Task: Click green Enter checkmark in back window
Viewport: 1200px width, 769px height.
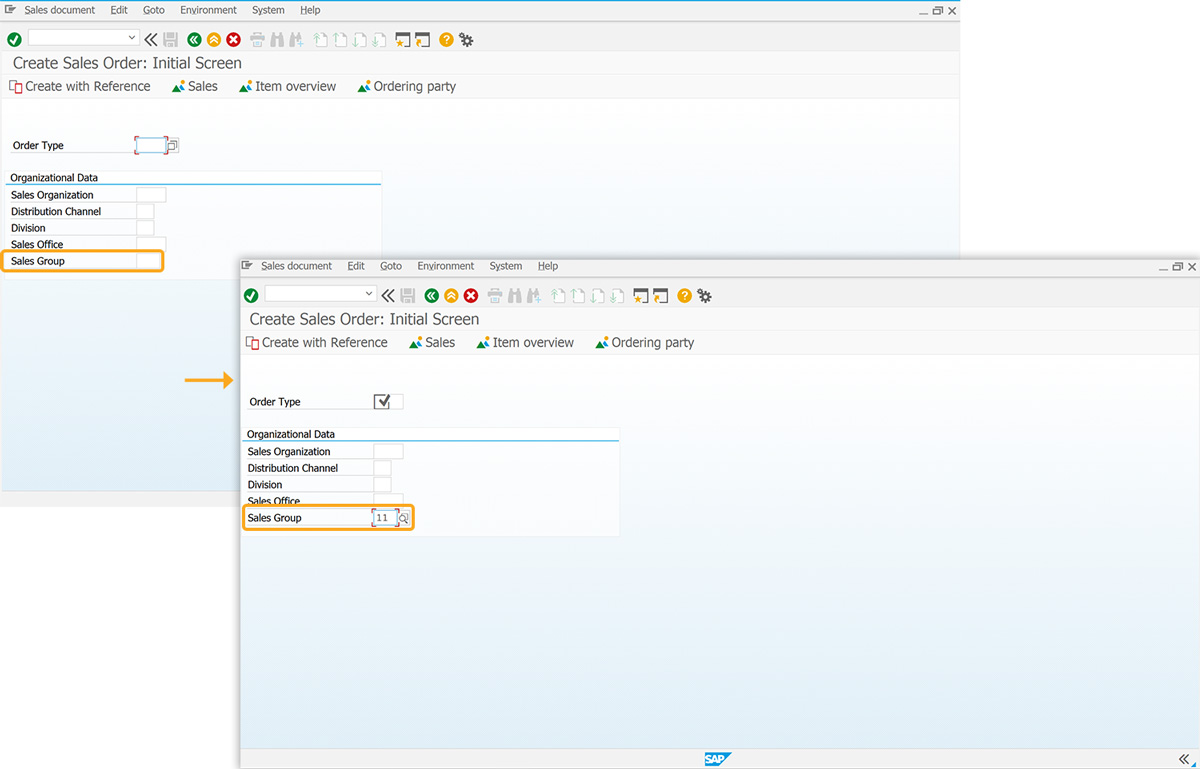Action: pos(14,40)
